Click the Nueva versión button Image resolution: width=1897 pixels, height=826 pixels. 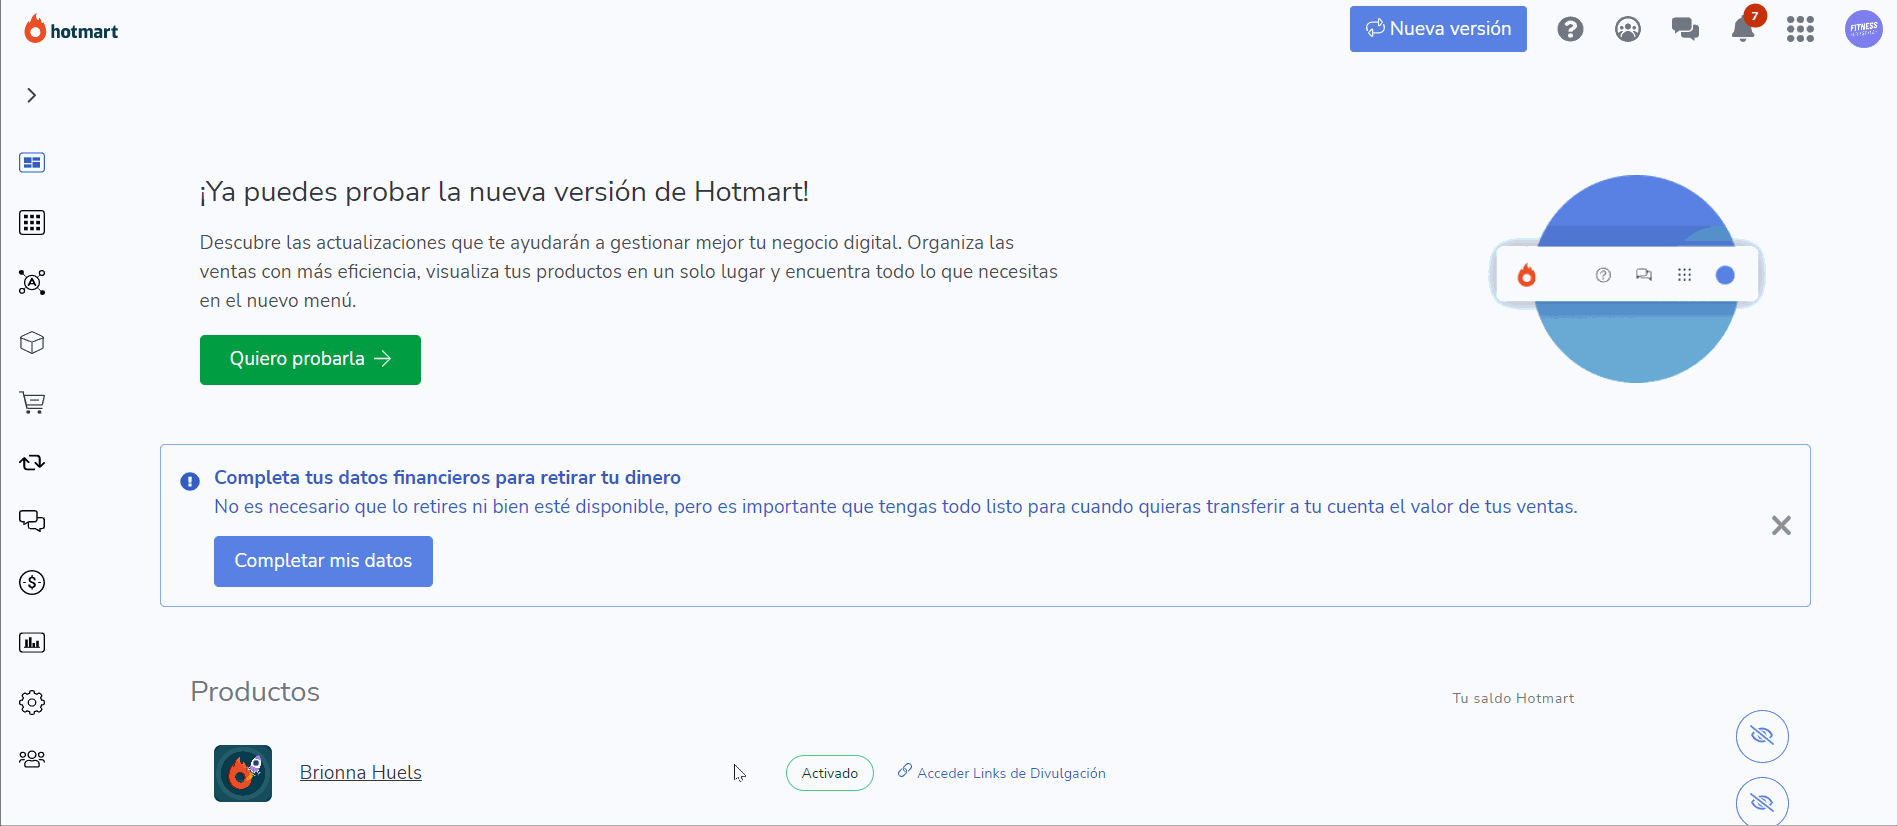click(x=1438, y=29)
